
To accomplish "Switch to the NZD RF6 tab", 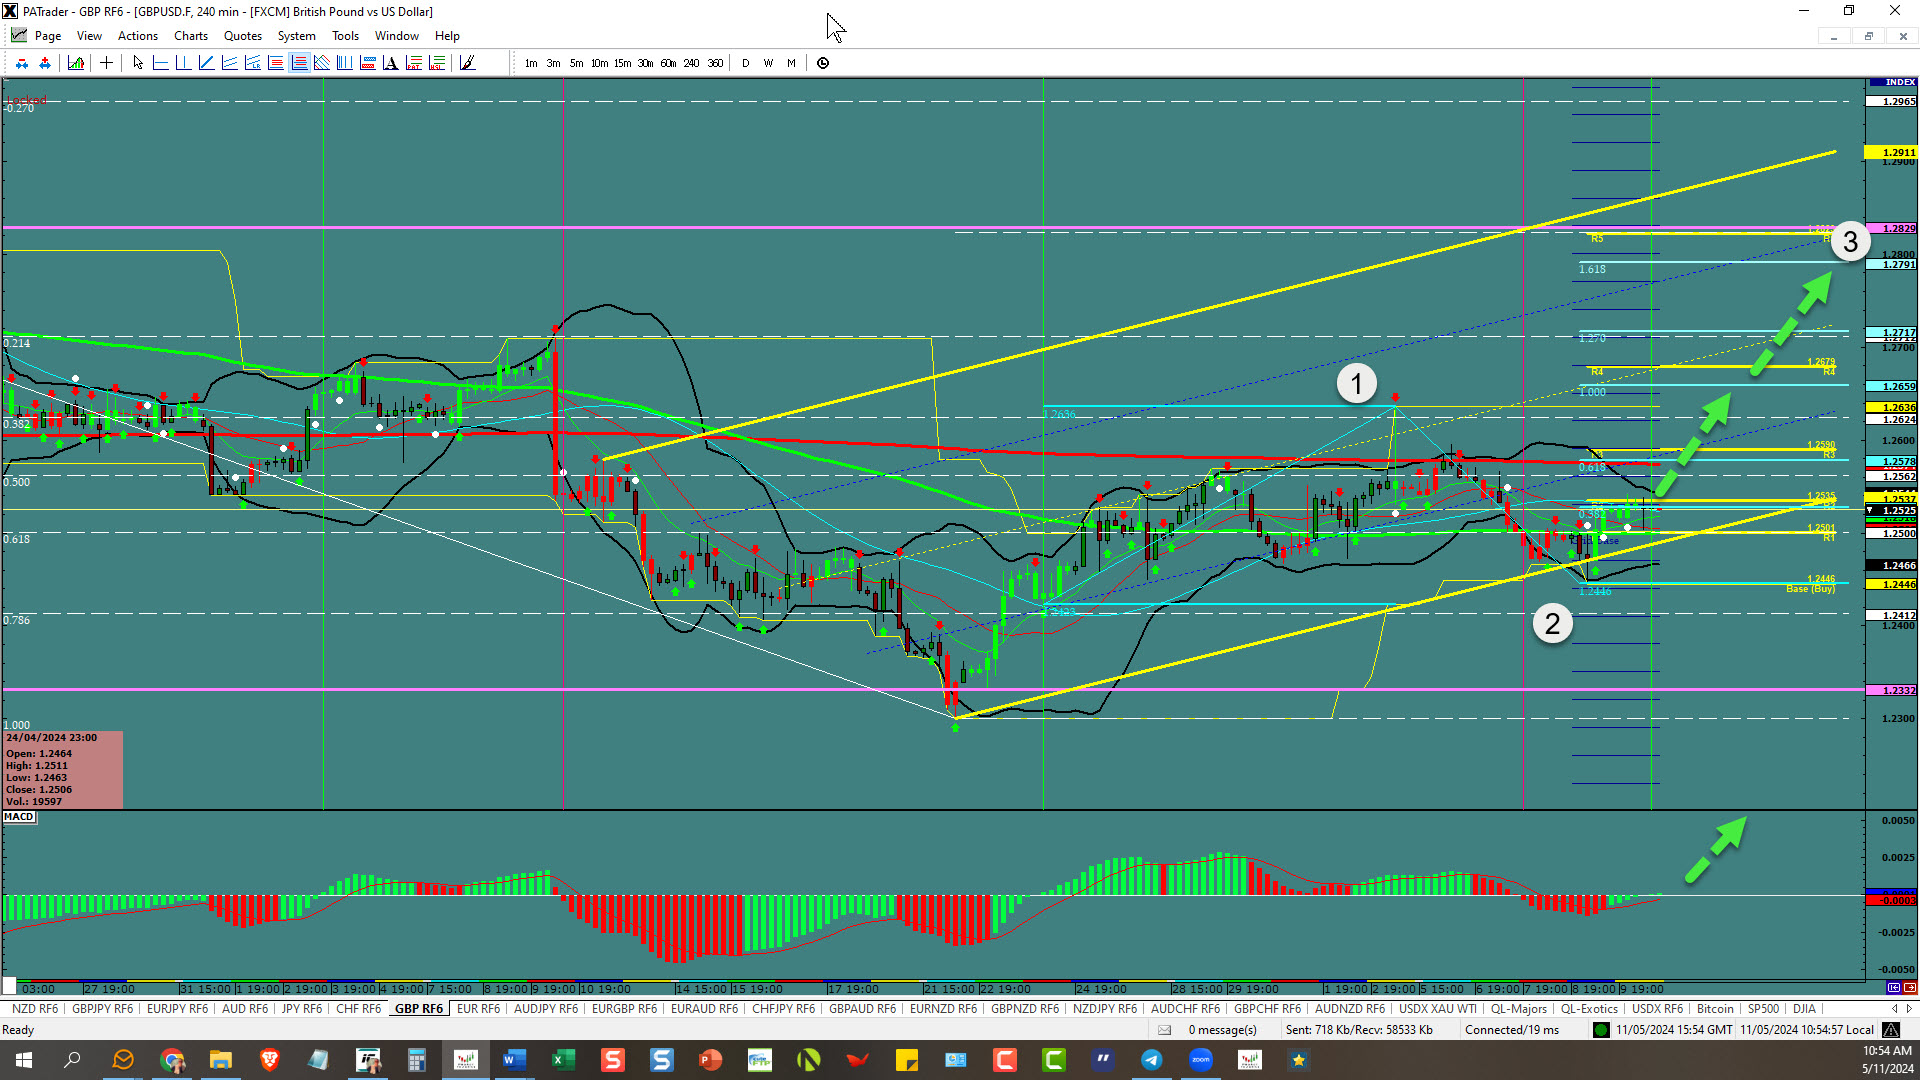I will [x=35, y=1009].
